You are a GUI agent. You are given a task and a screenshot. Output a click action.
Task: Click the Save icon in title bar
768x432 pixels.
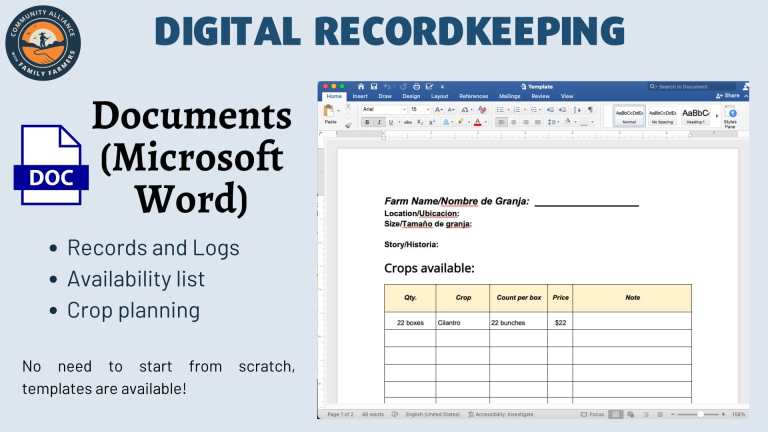click(374, 87)
